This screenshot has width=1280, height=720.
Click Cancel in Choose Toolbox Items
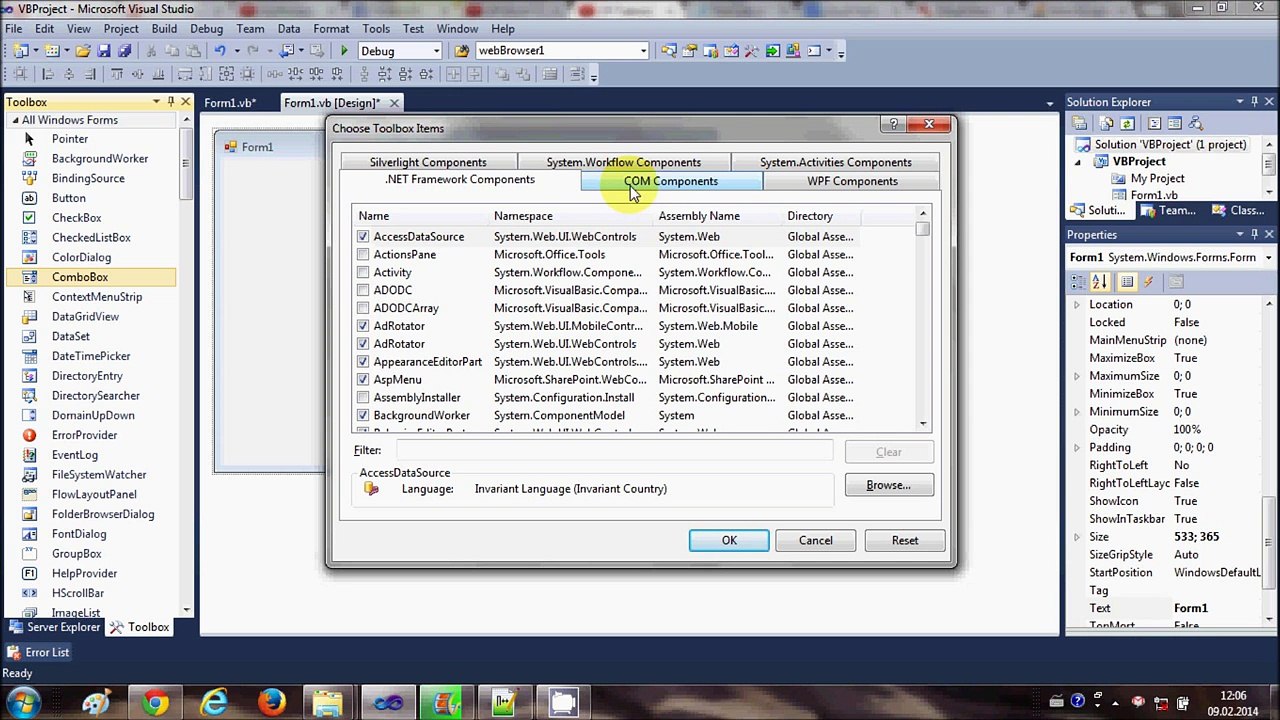click(815, 541)
